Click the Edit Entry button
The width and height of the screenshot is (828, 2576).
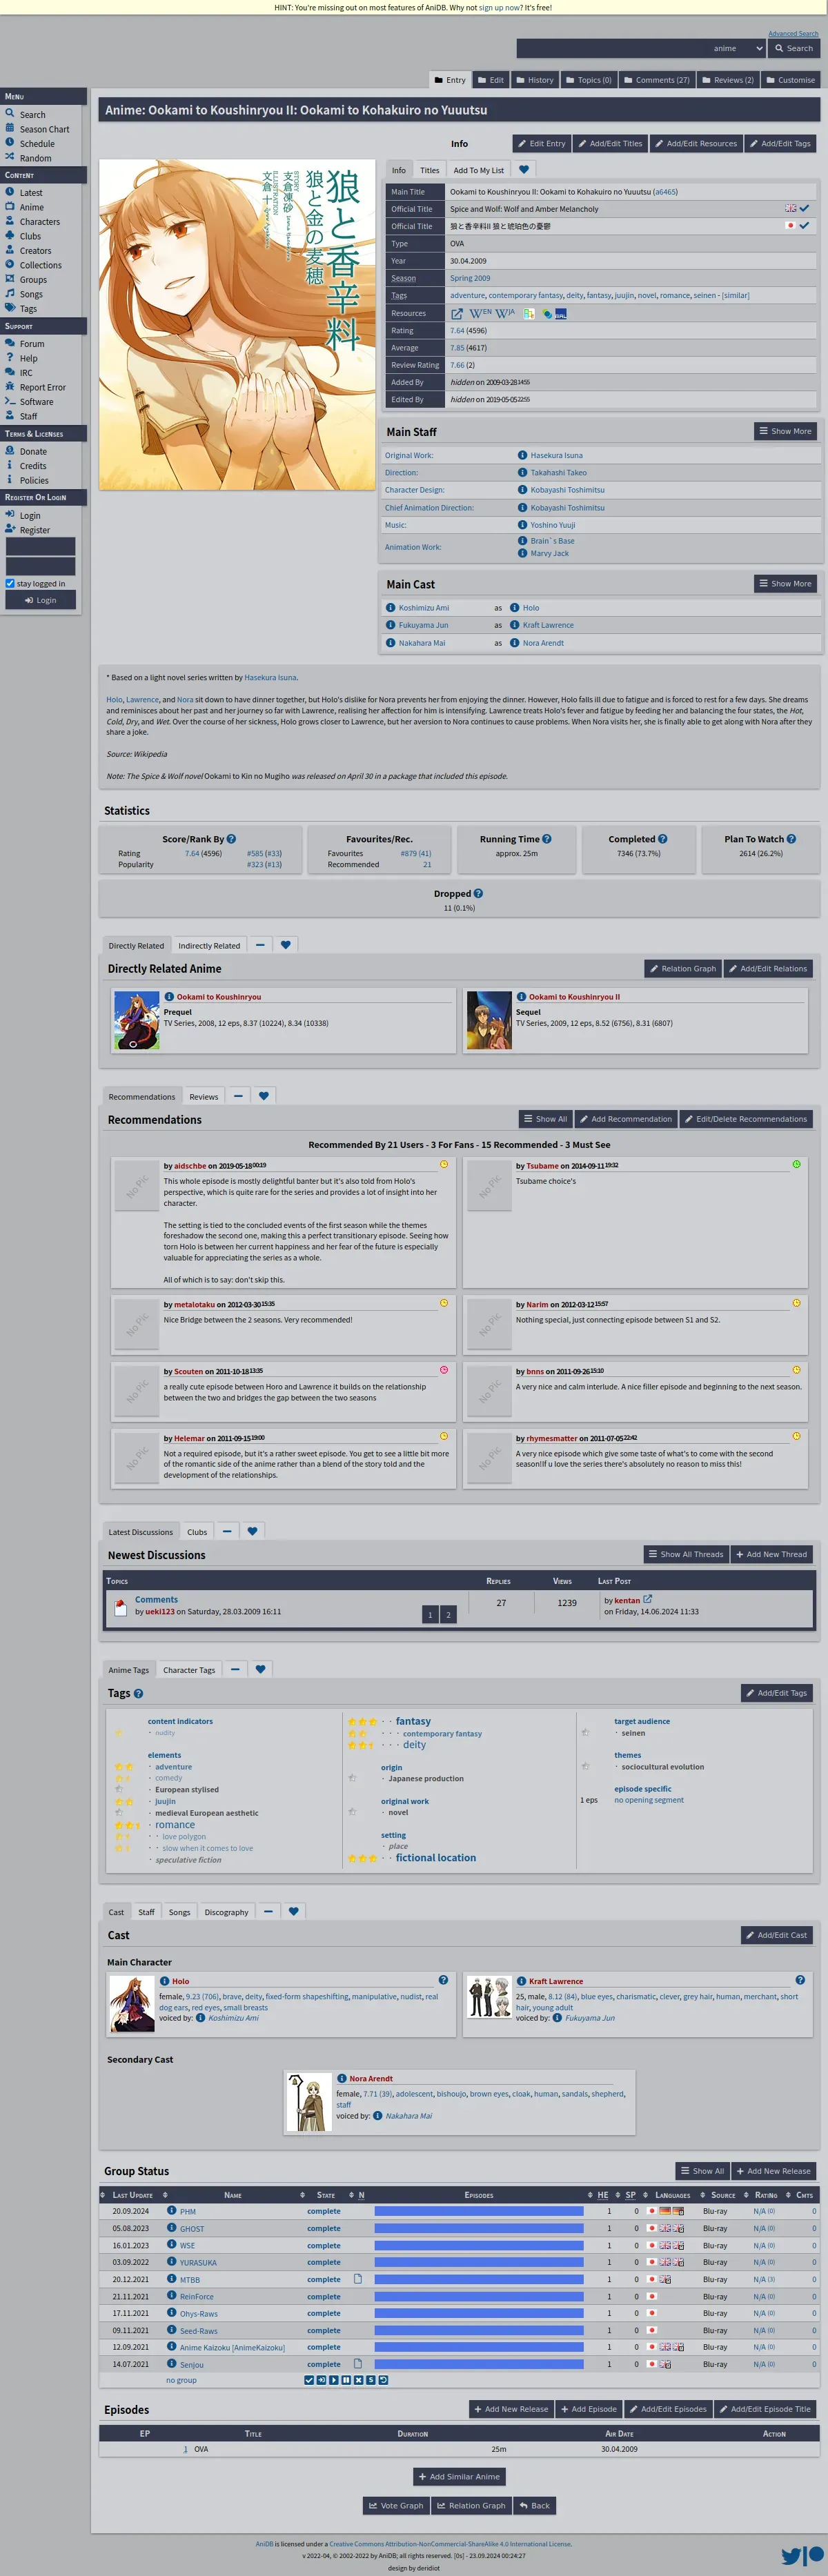tap(541, 143)
